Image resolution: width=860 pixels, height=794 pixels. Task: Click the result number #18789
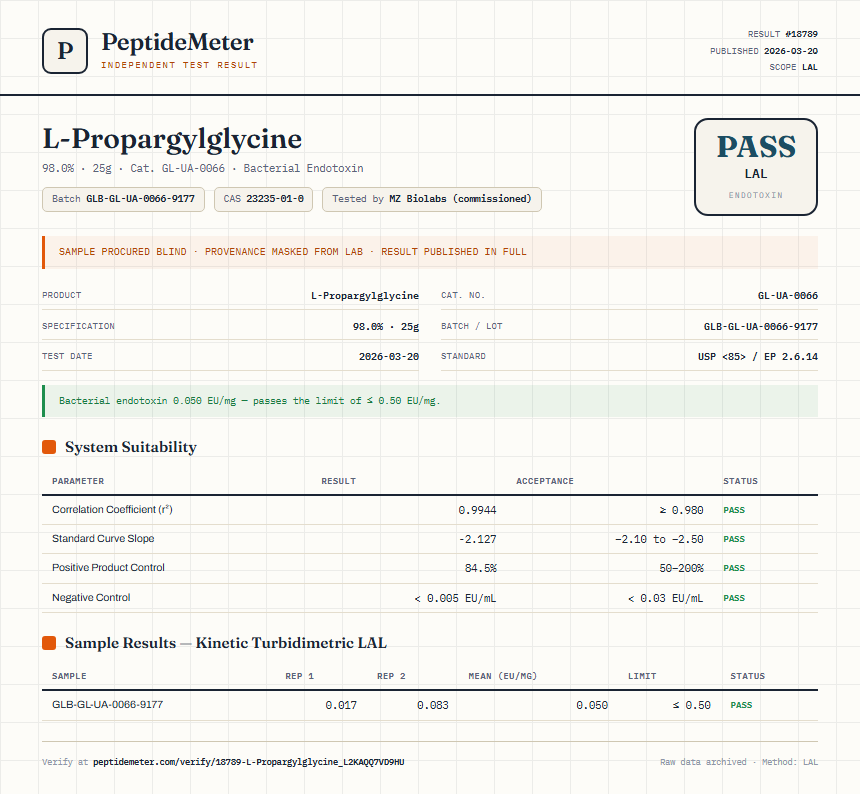tap(801, 34)
